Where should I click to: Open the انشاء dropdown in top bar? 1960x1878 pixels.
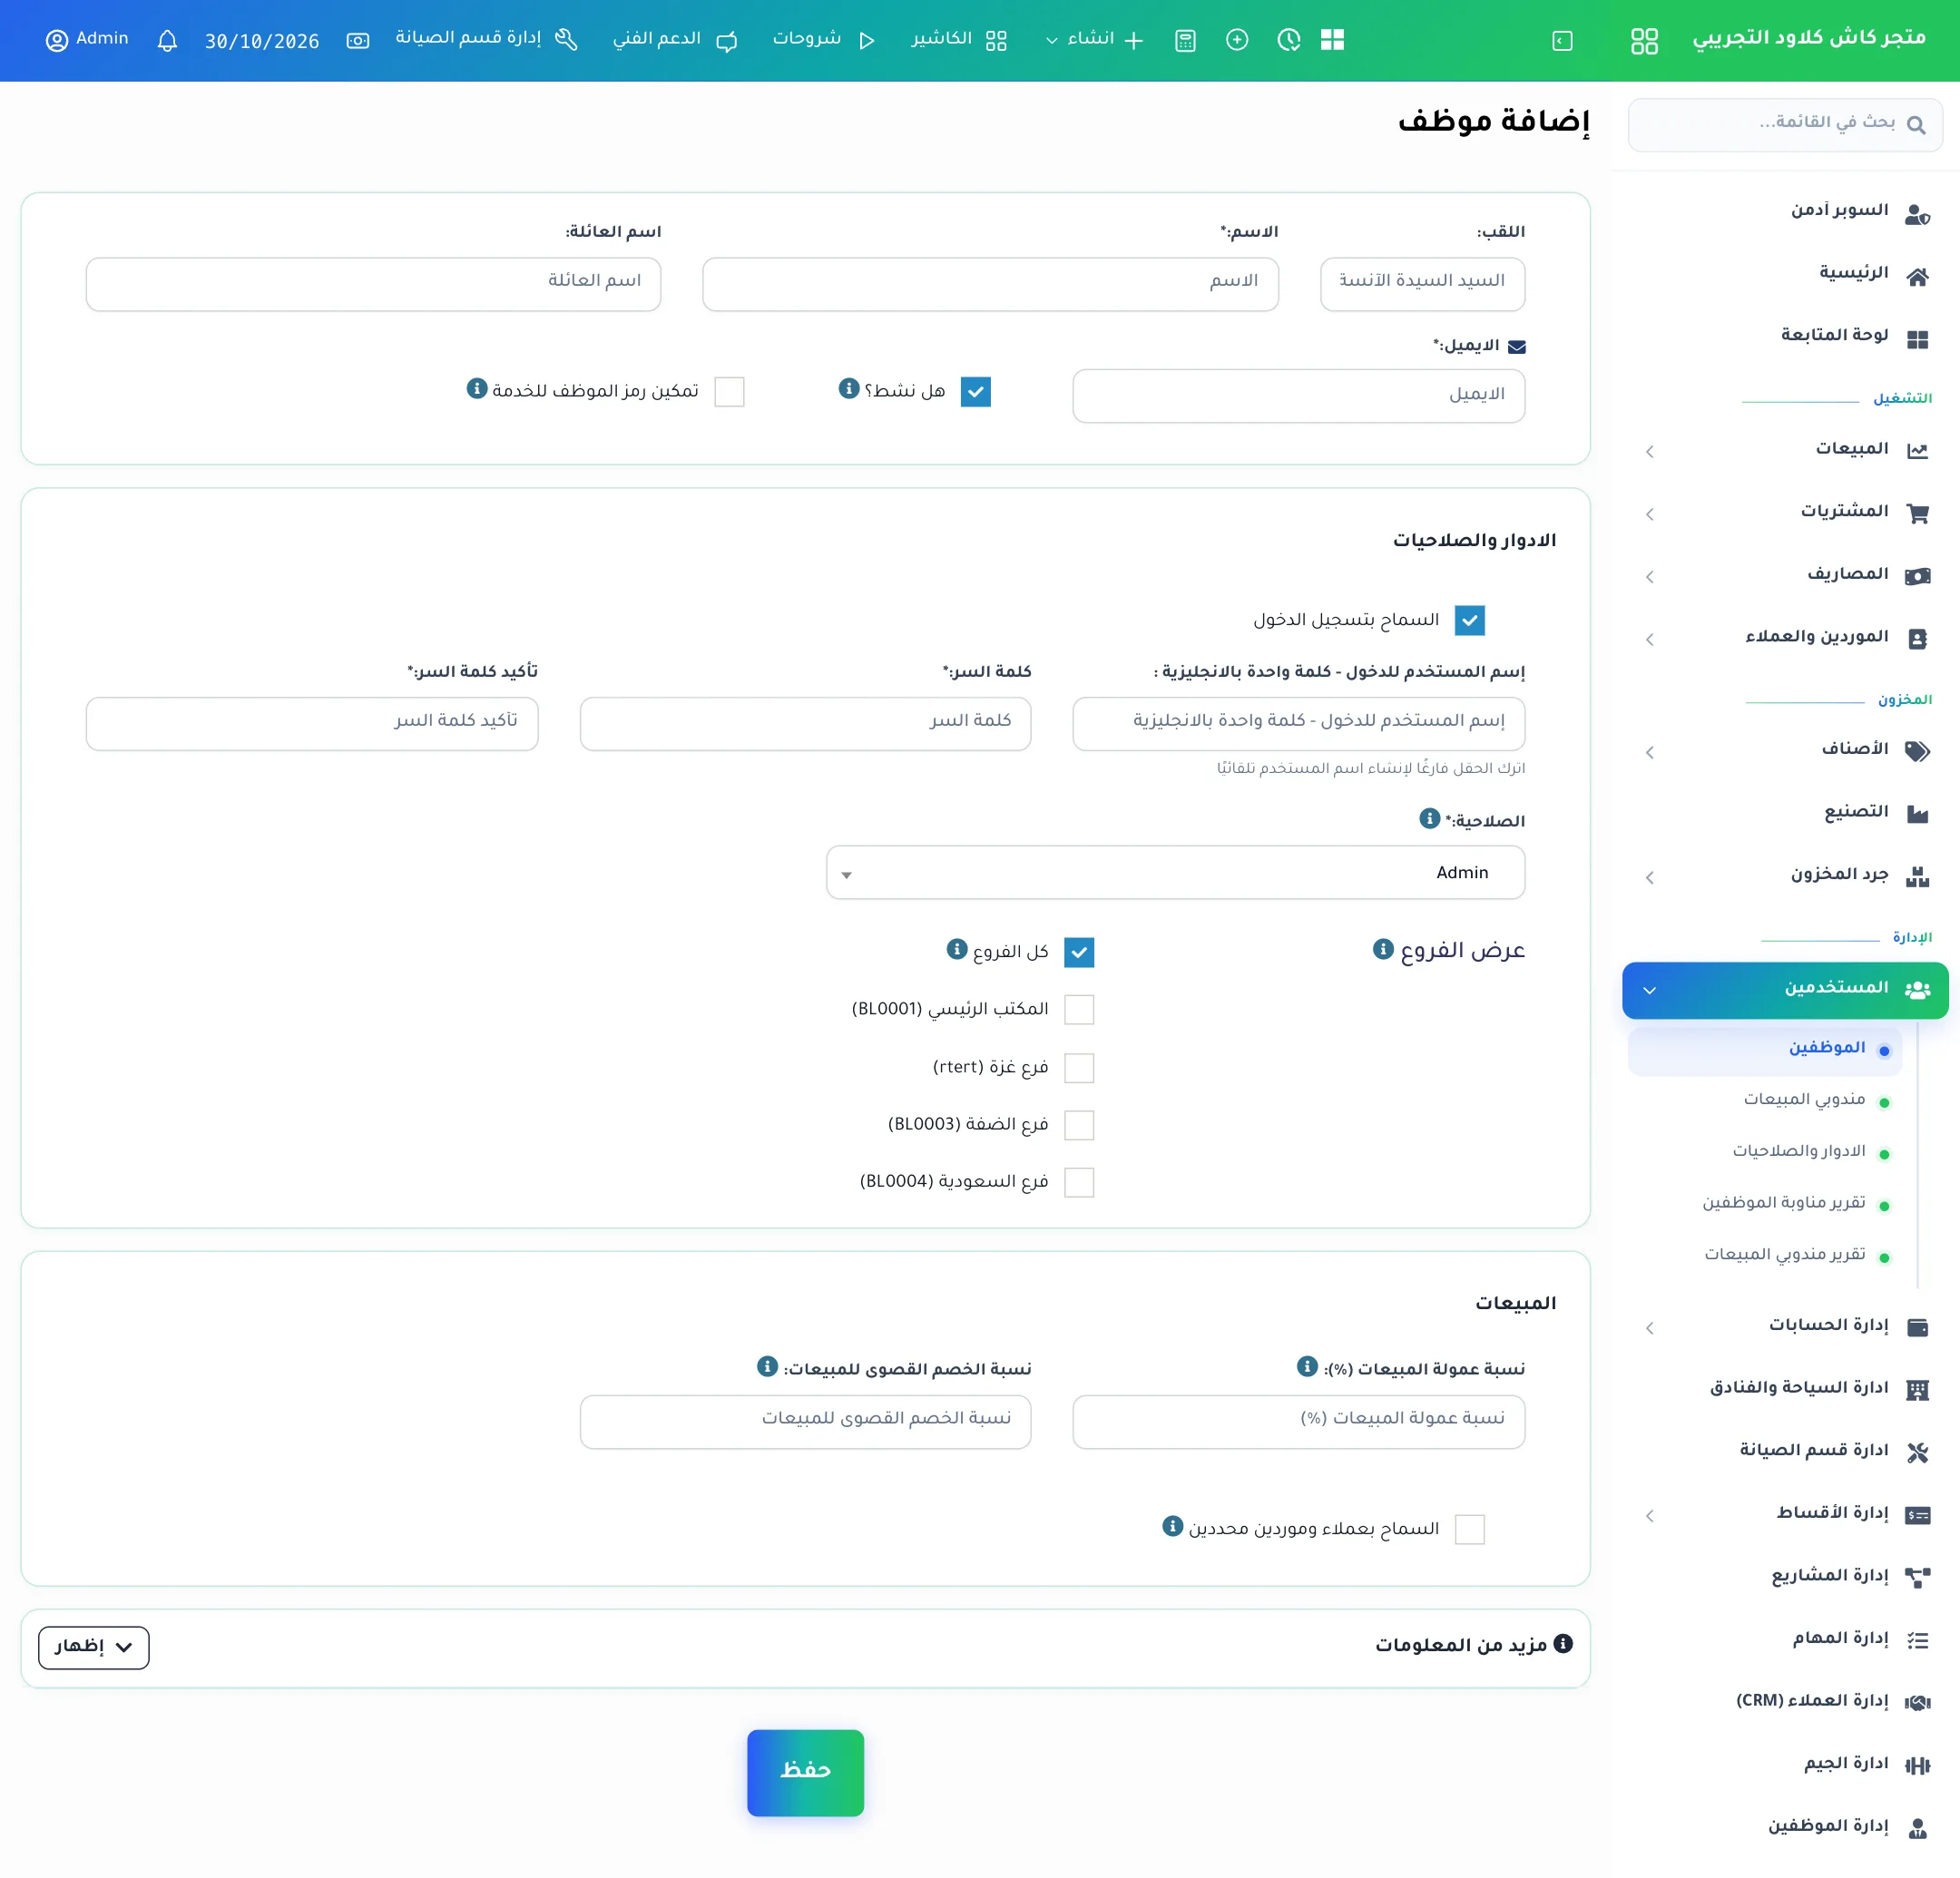[1094, 40]
